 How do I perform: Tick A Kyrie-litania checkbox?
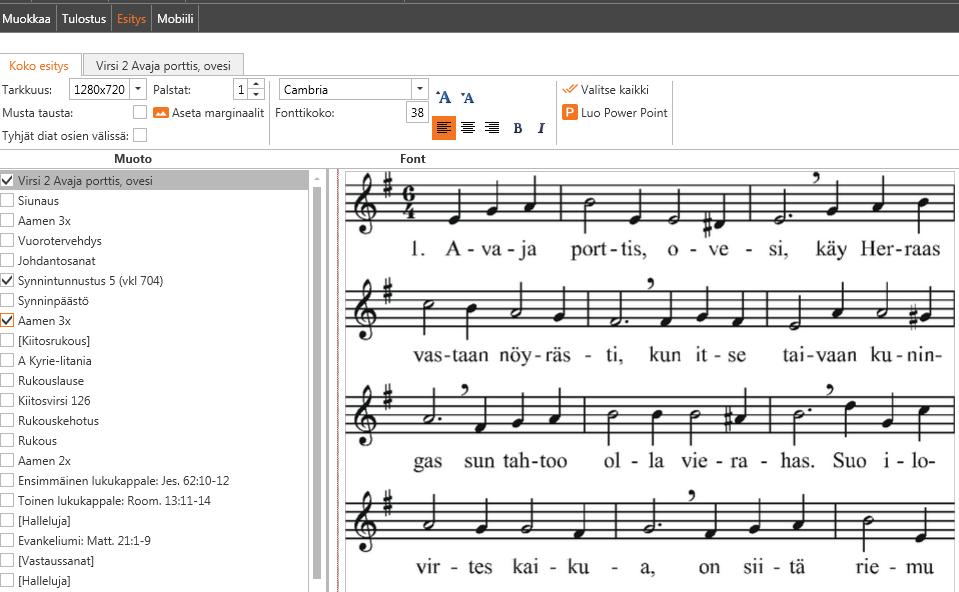coord(7,360)
